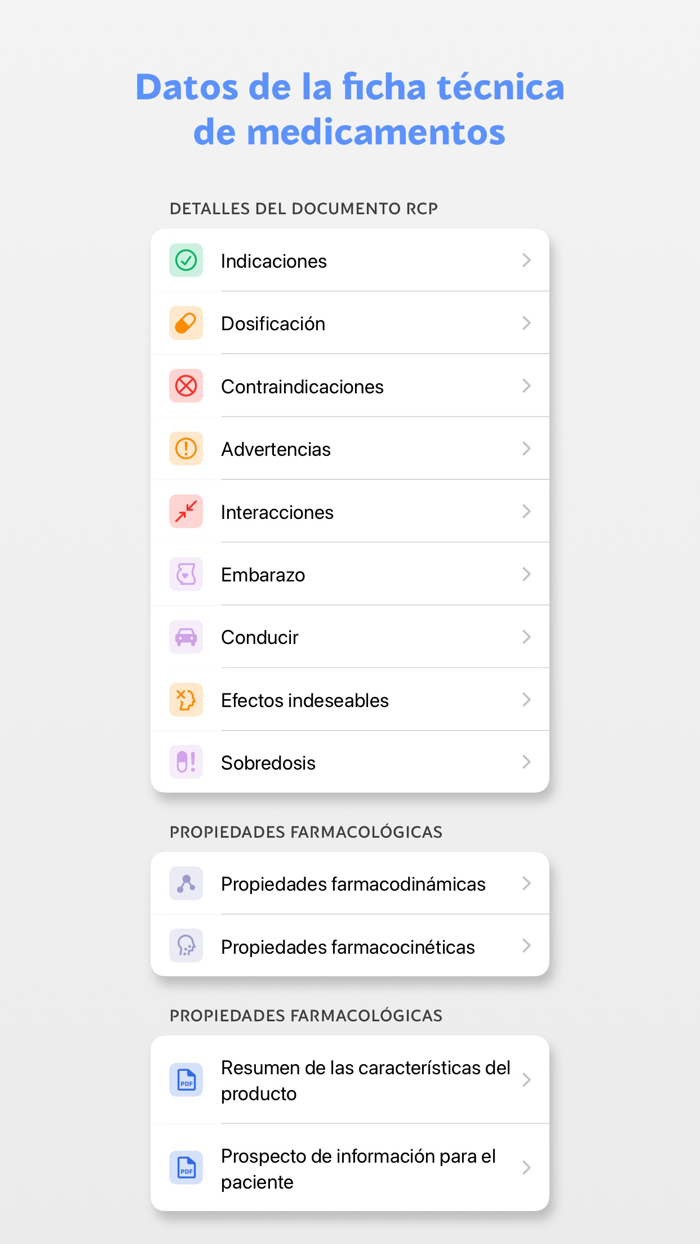Open Prospecto de información para el paciente
700x1244 pixels.
pos(350,1167)
